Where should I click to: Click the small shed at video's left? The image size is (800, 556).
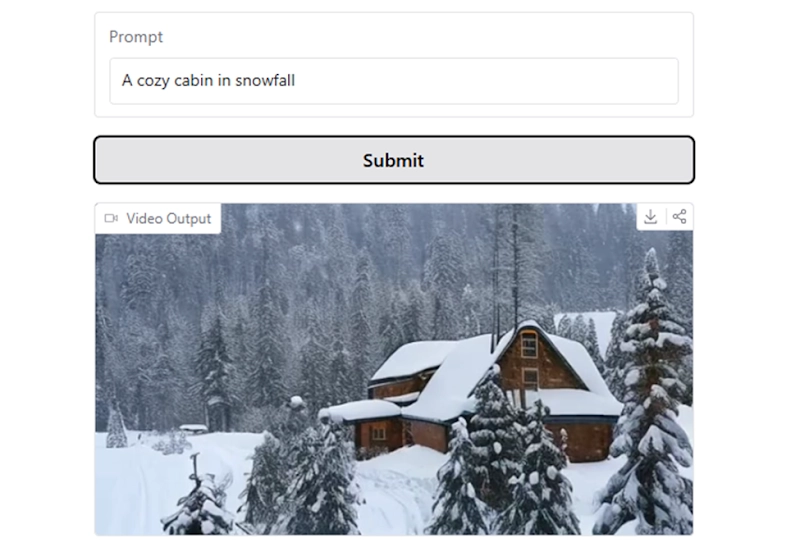tap(218, 412)
